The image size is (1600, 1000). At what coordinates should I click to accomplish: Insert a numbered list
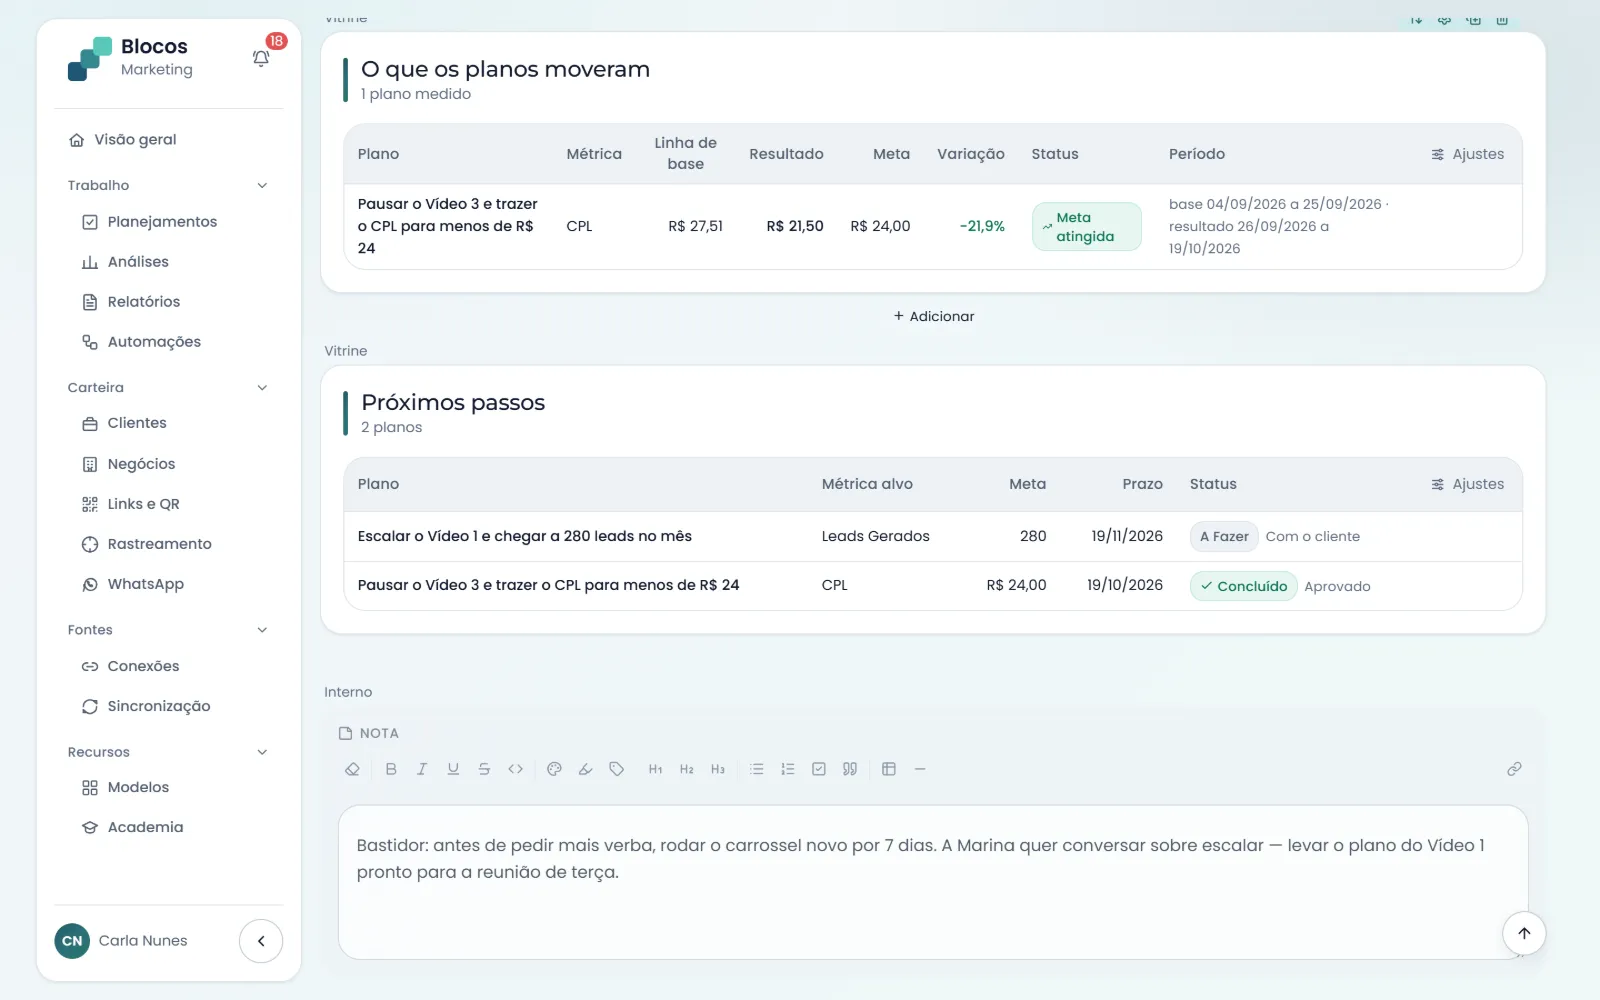[788, 769]
